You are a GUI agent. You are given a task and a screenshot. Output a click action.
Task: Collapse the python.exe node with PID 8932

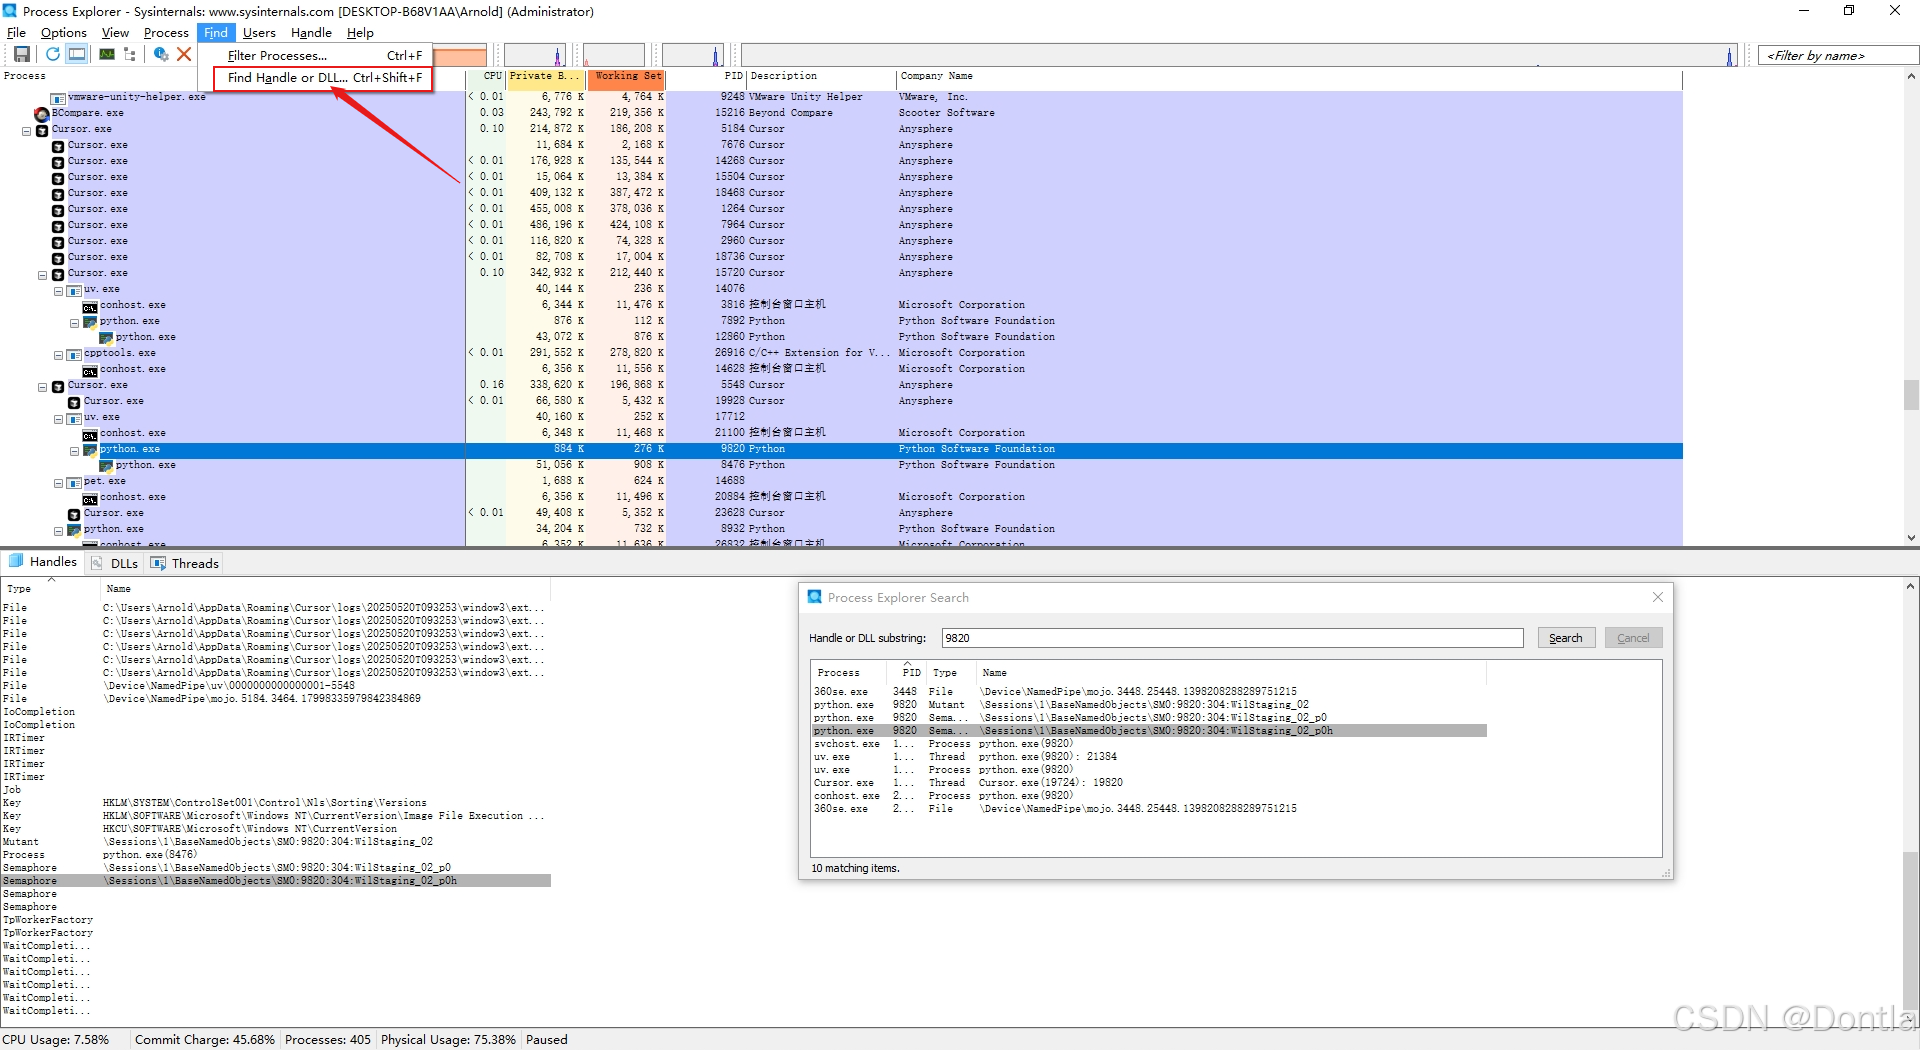58,531
